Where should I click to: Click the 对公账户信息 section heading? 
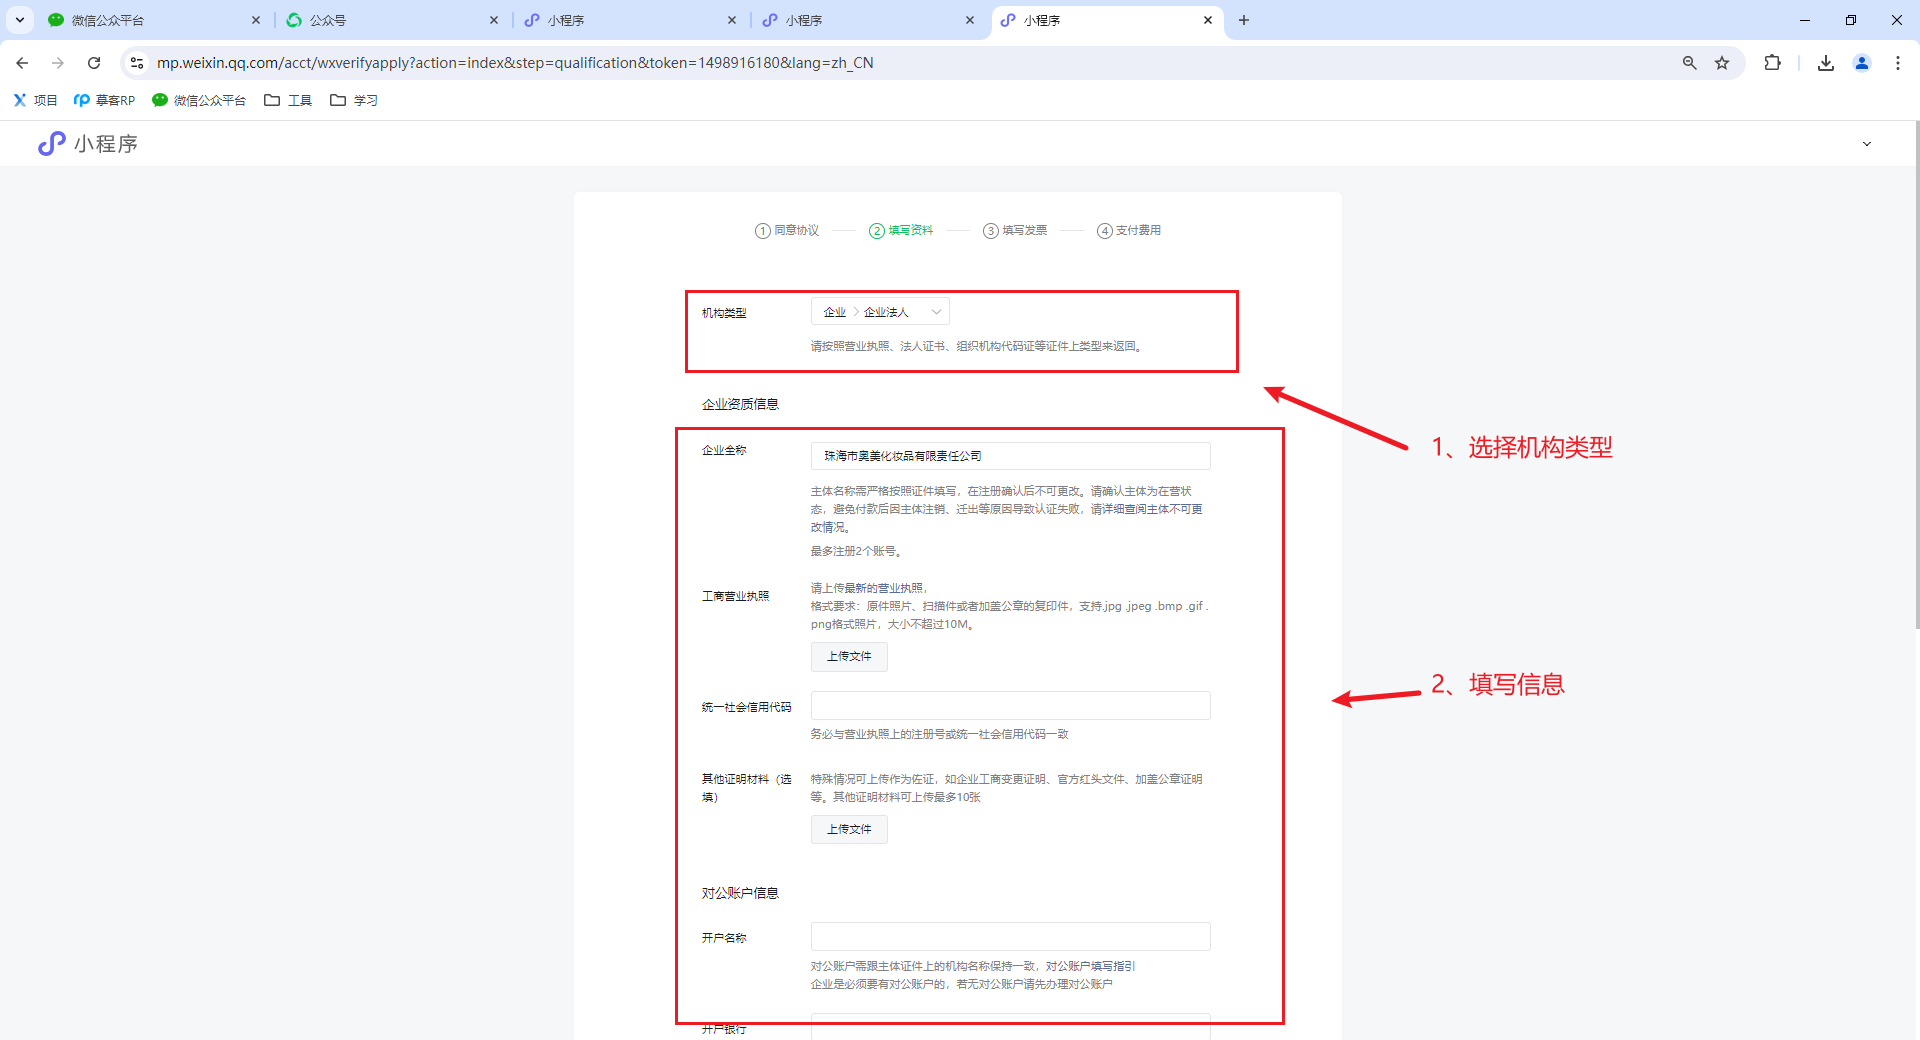740,893
